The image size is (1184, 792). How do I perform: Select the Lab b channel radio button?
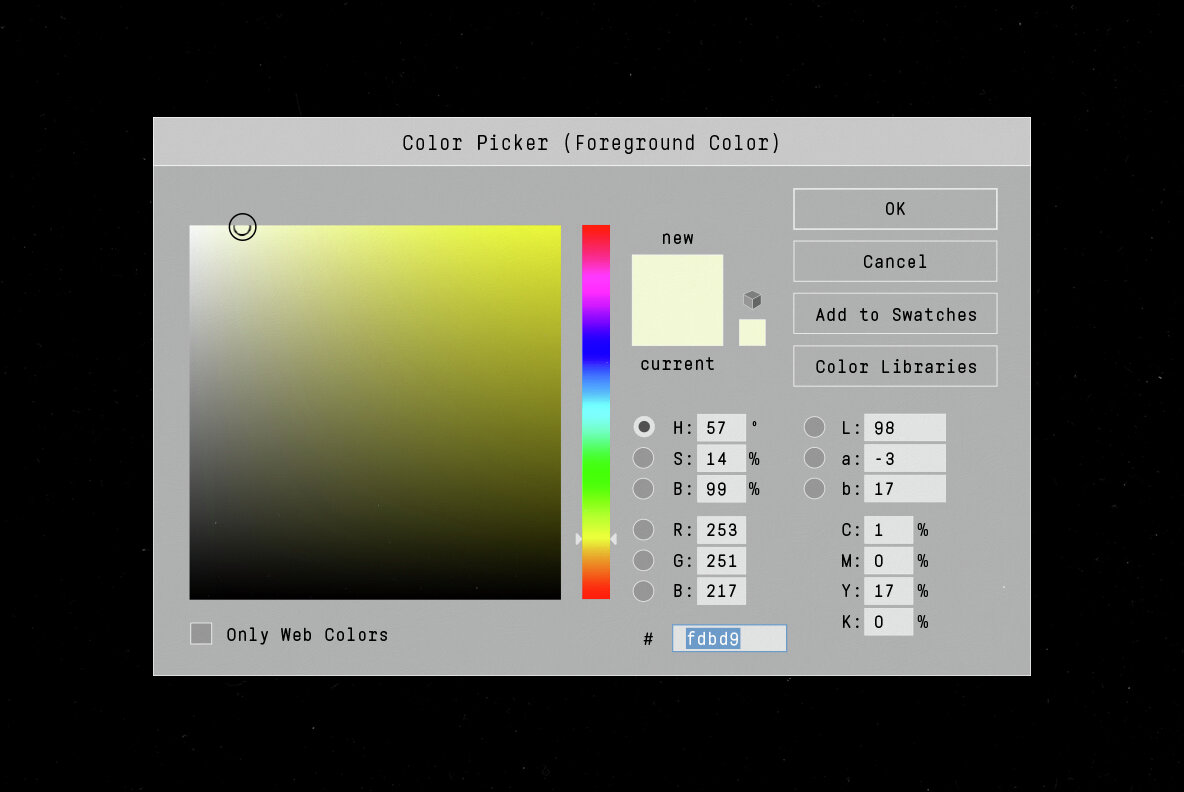(815, 488)
